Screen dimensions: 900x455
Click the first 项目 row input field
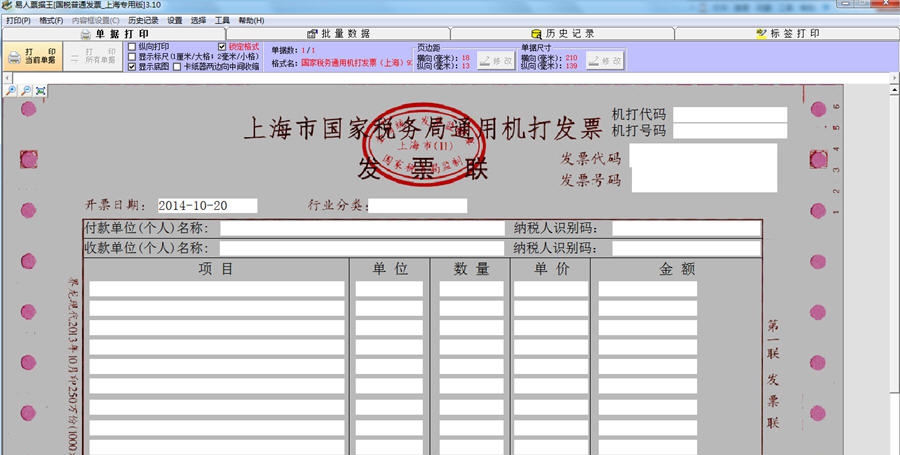217,289
